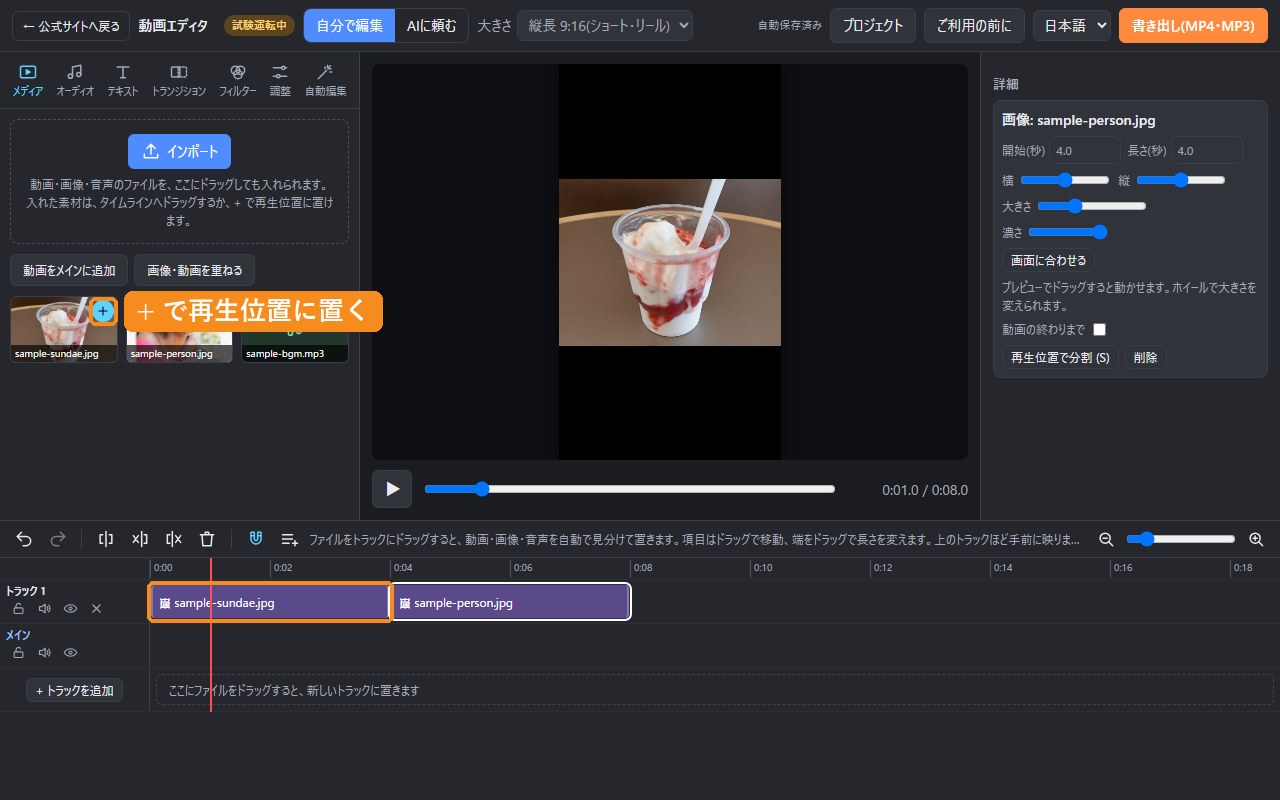
Task: Click the 動画をメインに追加 button
Action: click(x=69, y=270)
